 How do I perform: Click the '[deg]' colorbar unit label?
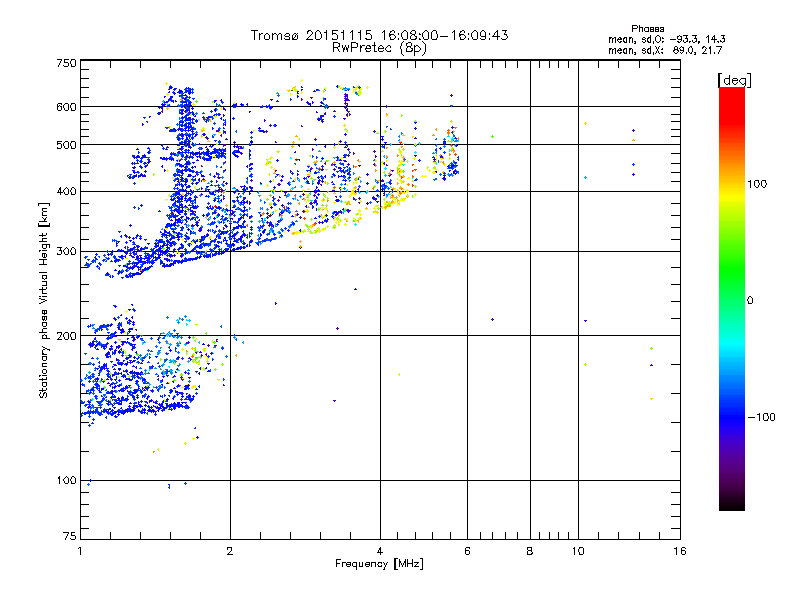click(x=734, y=80)
